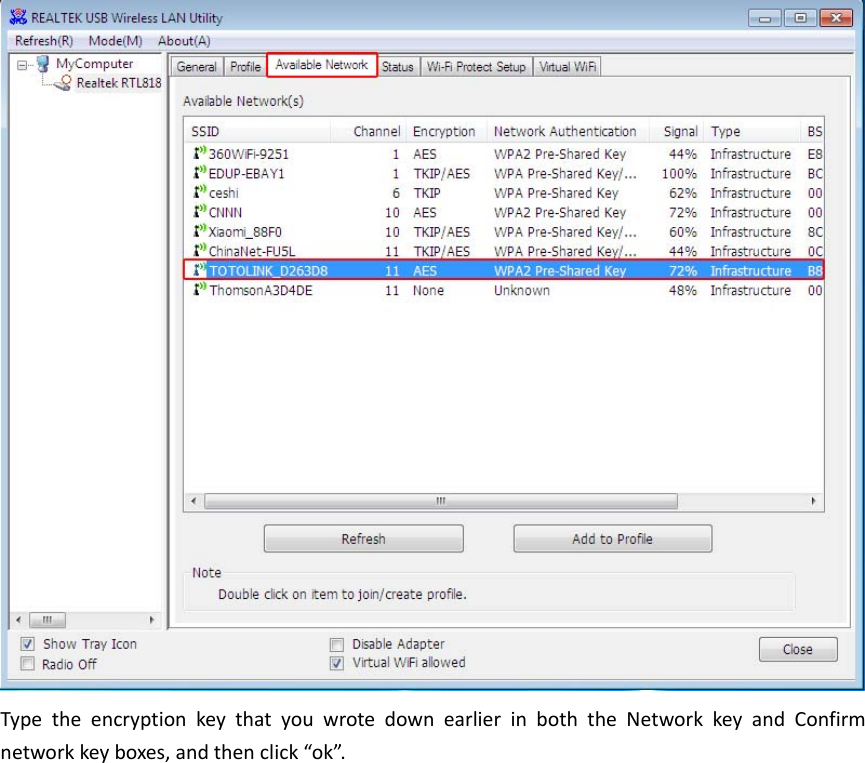Switch to the Profile tab

click(x=245, y=67)
